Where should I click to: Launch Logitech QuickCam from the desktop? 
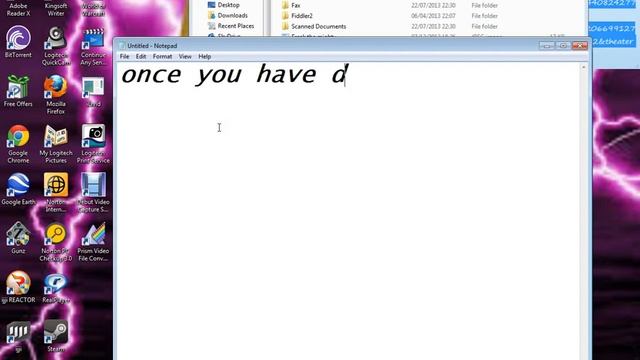pos(56,46)
